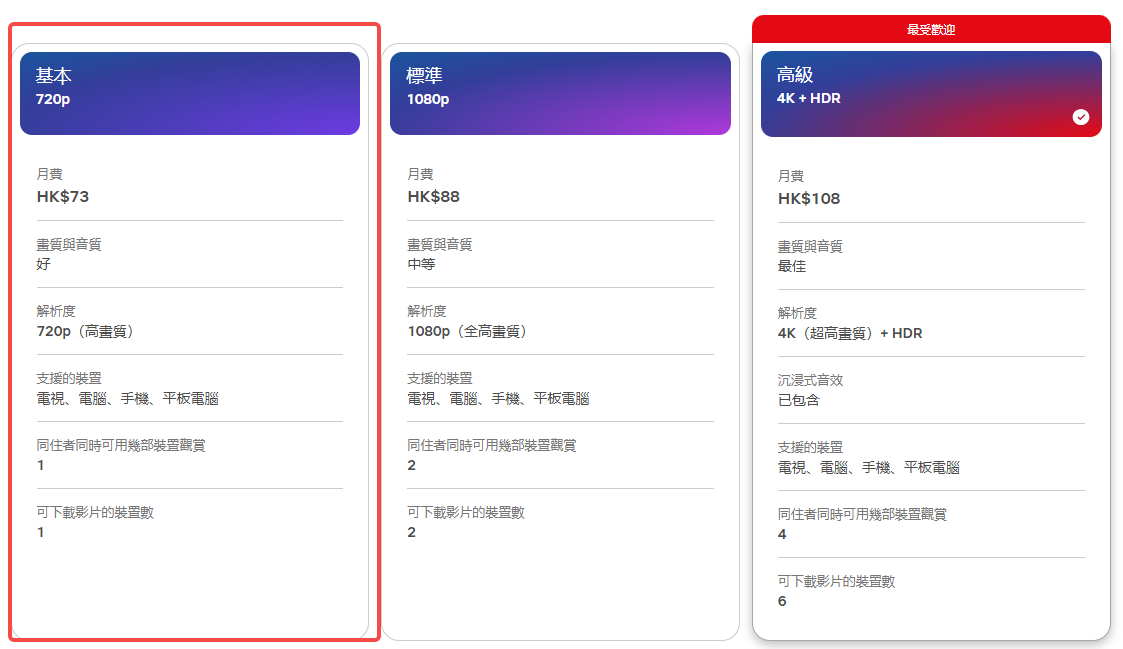Click the checkmark icon on the 高級 plan
Image resolution: width=1123 pixels, height=649 pixels.
coord(1080,117)
